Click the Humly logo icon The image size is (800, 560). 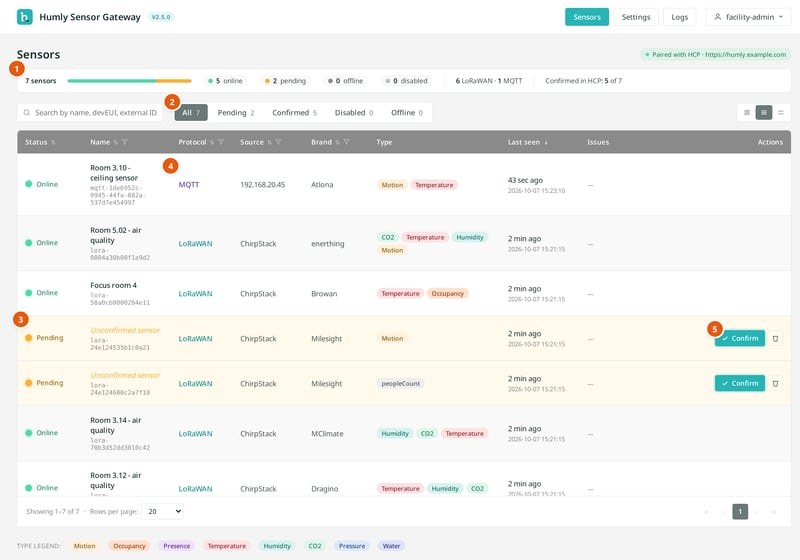coord(24,17)
